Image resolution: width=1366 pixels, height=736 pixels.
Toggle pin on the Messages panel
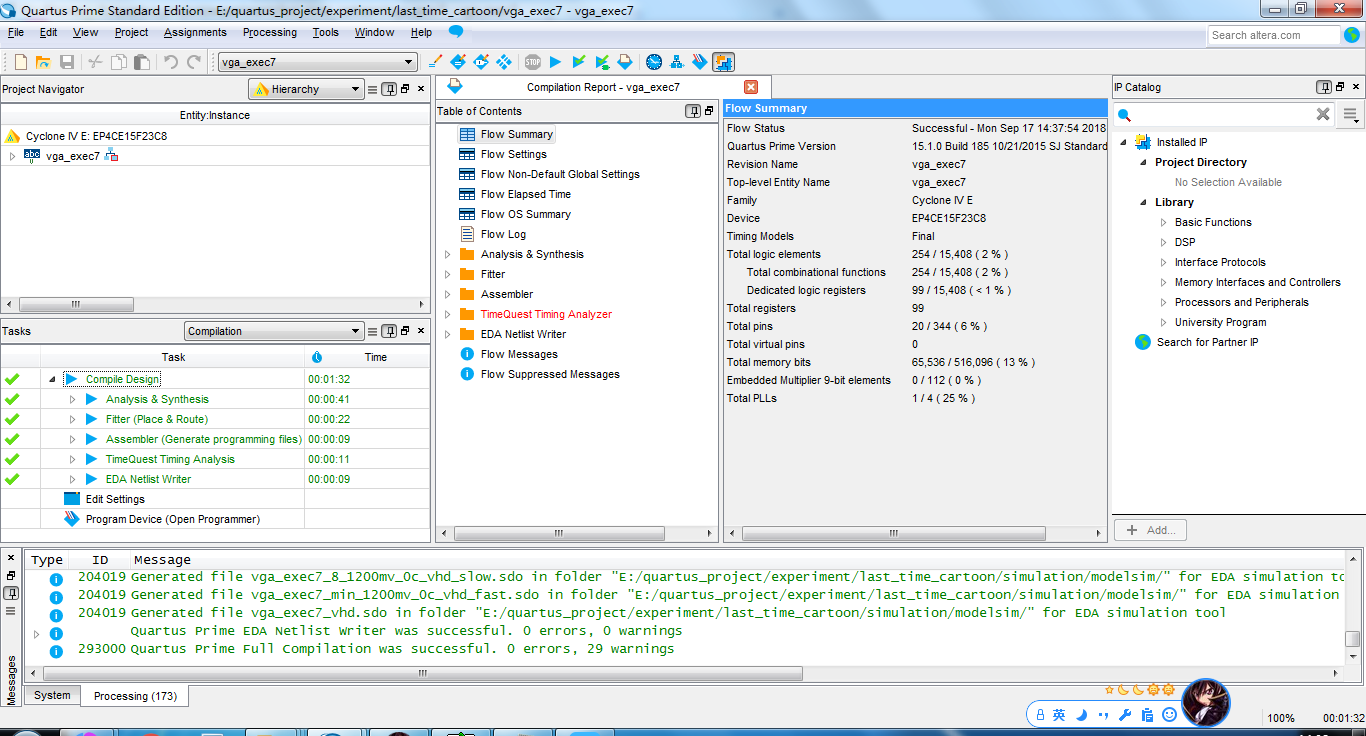pos(11,592)
